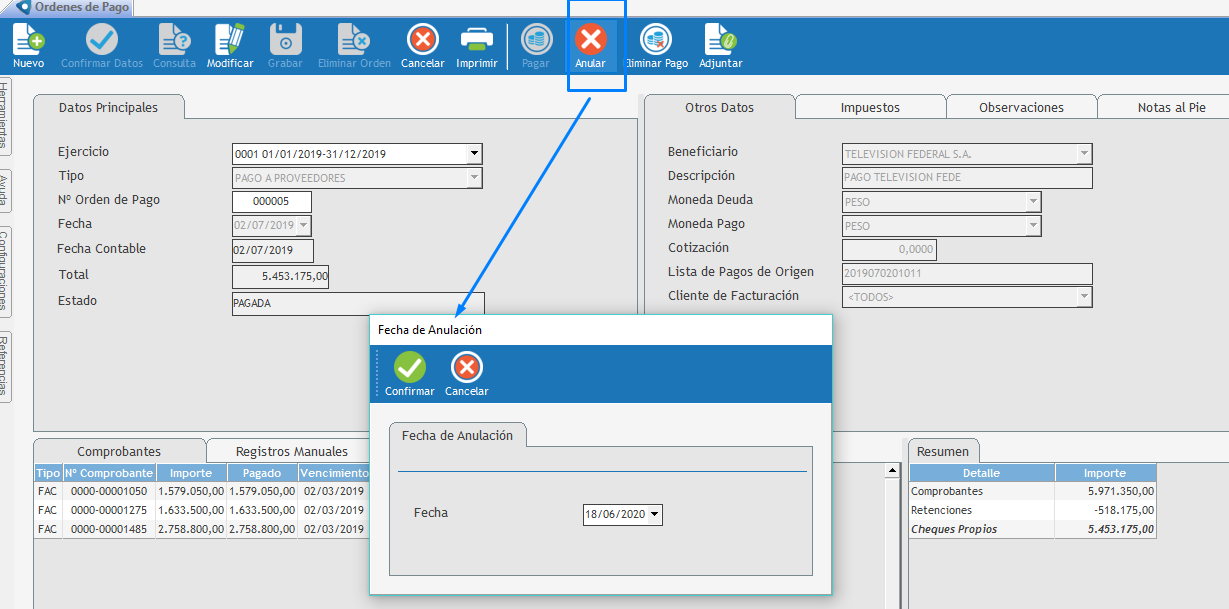The width and height of the screenshot is (1229, 609).
Task: Click the Fecha Contable input field
Action: pos(273,250)
